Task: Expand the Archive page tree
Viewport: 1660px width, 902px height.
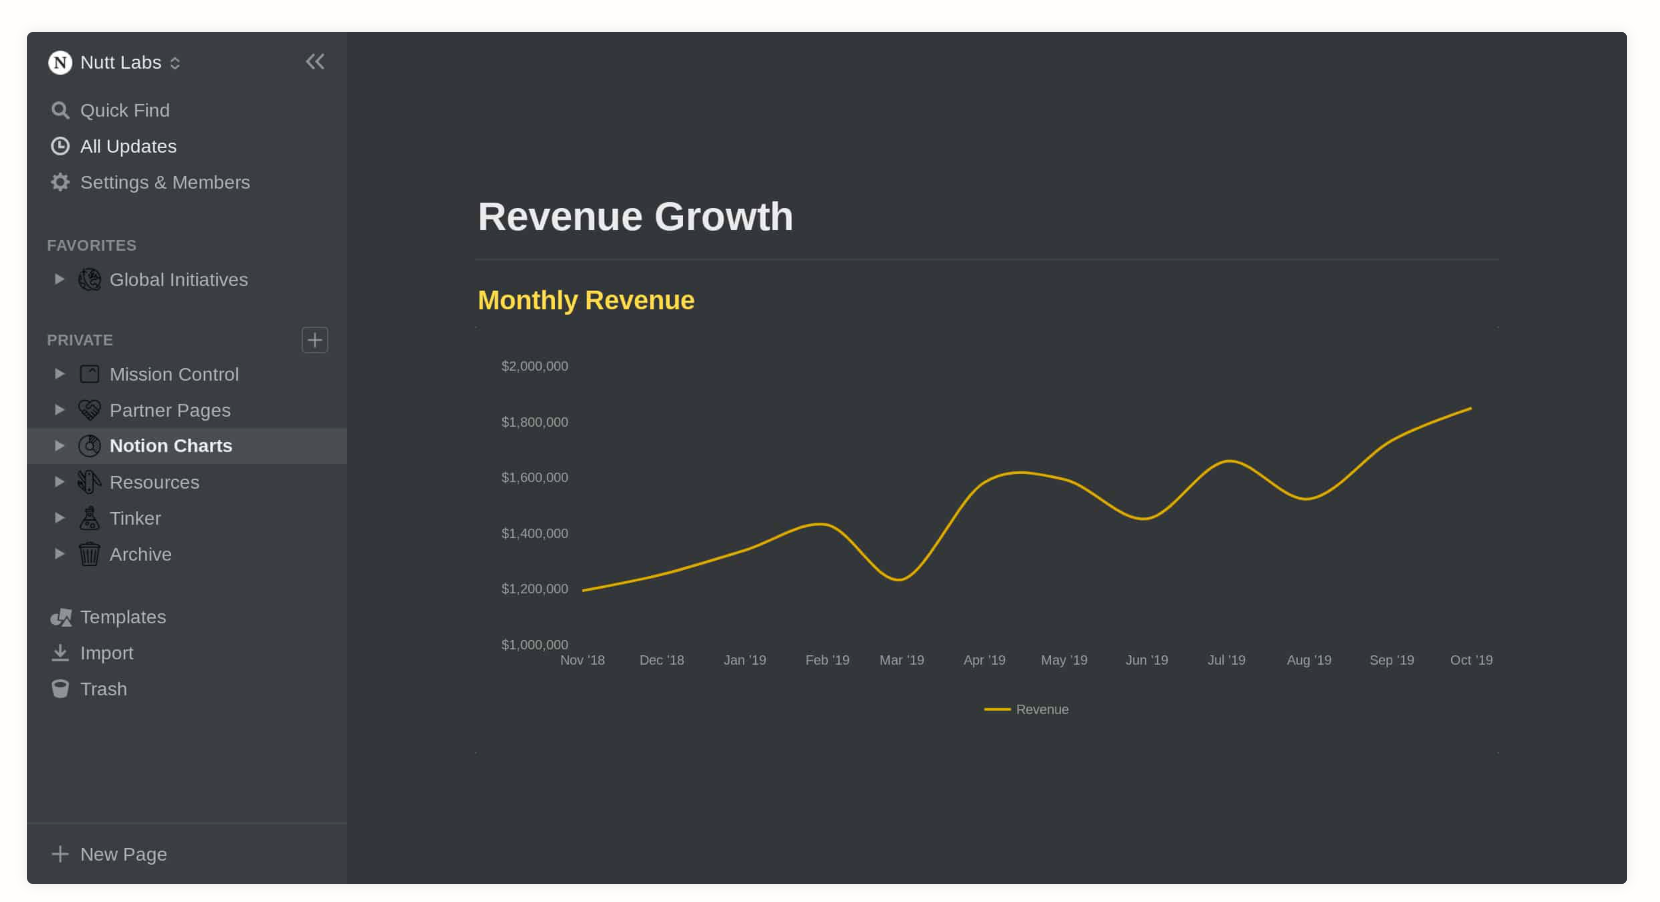Action: pos(59,554)
